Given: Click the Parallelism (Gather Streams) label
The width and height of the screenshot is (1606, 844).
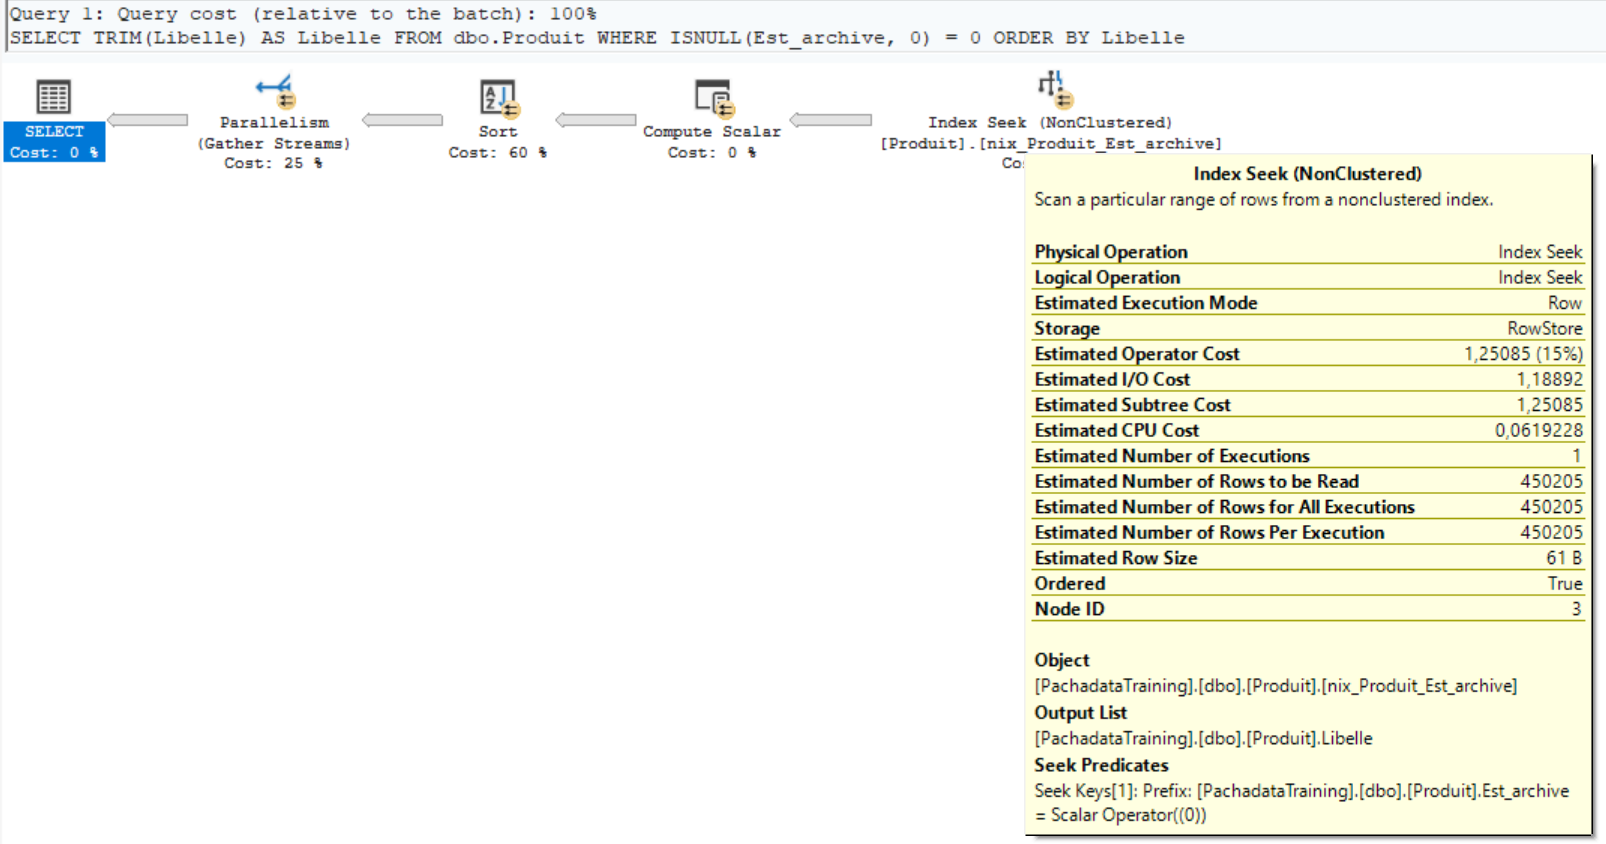Looking at the screenshot, I should click(x=274, y=133).
